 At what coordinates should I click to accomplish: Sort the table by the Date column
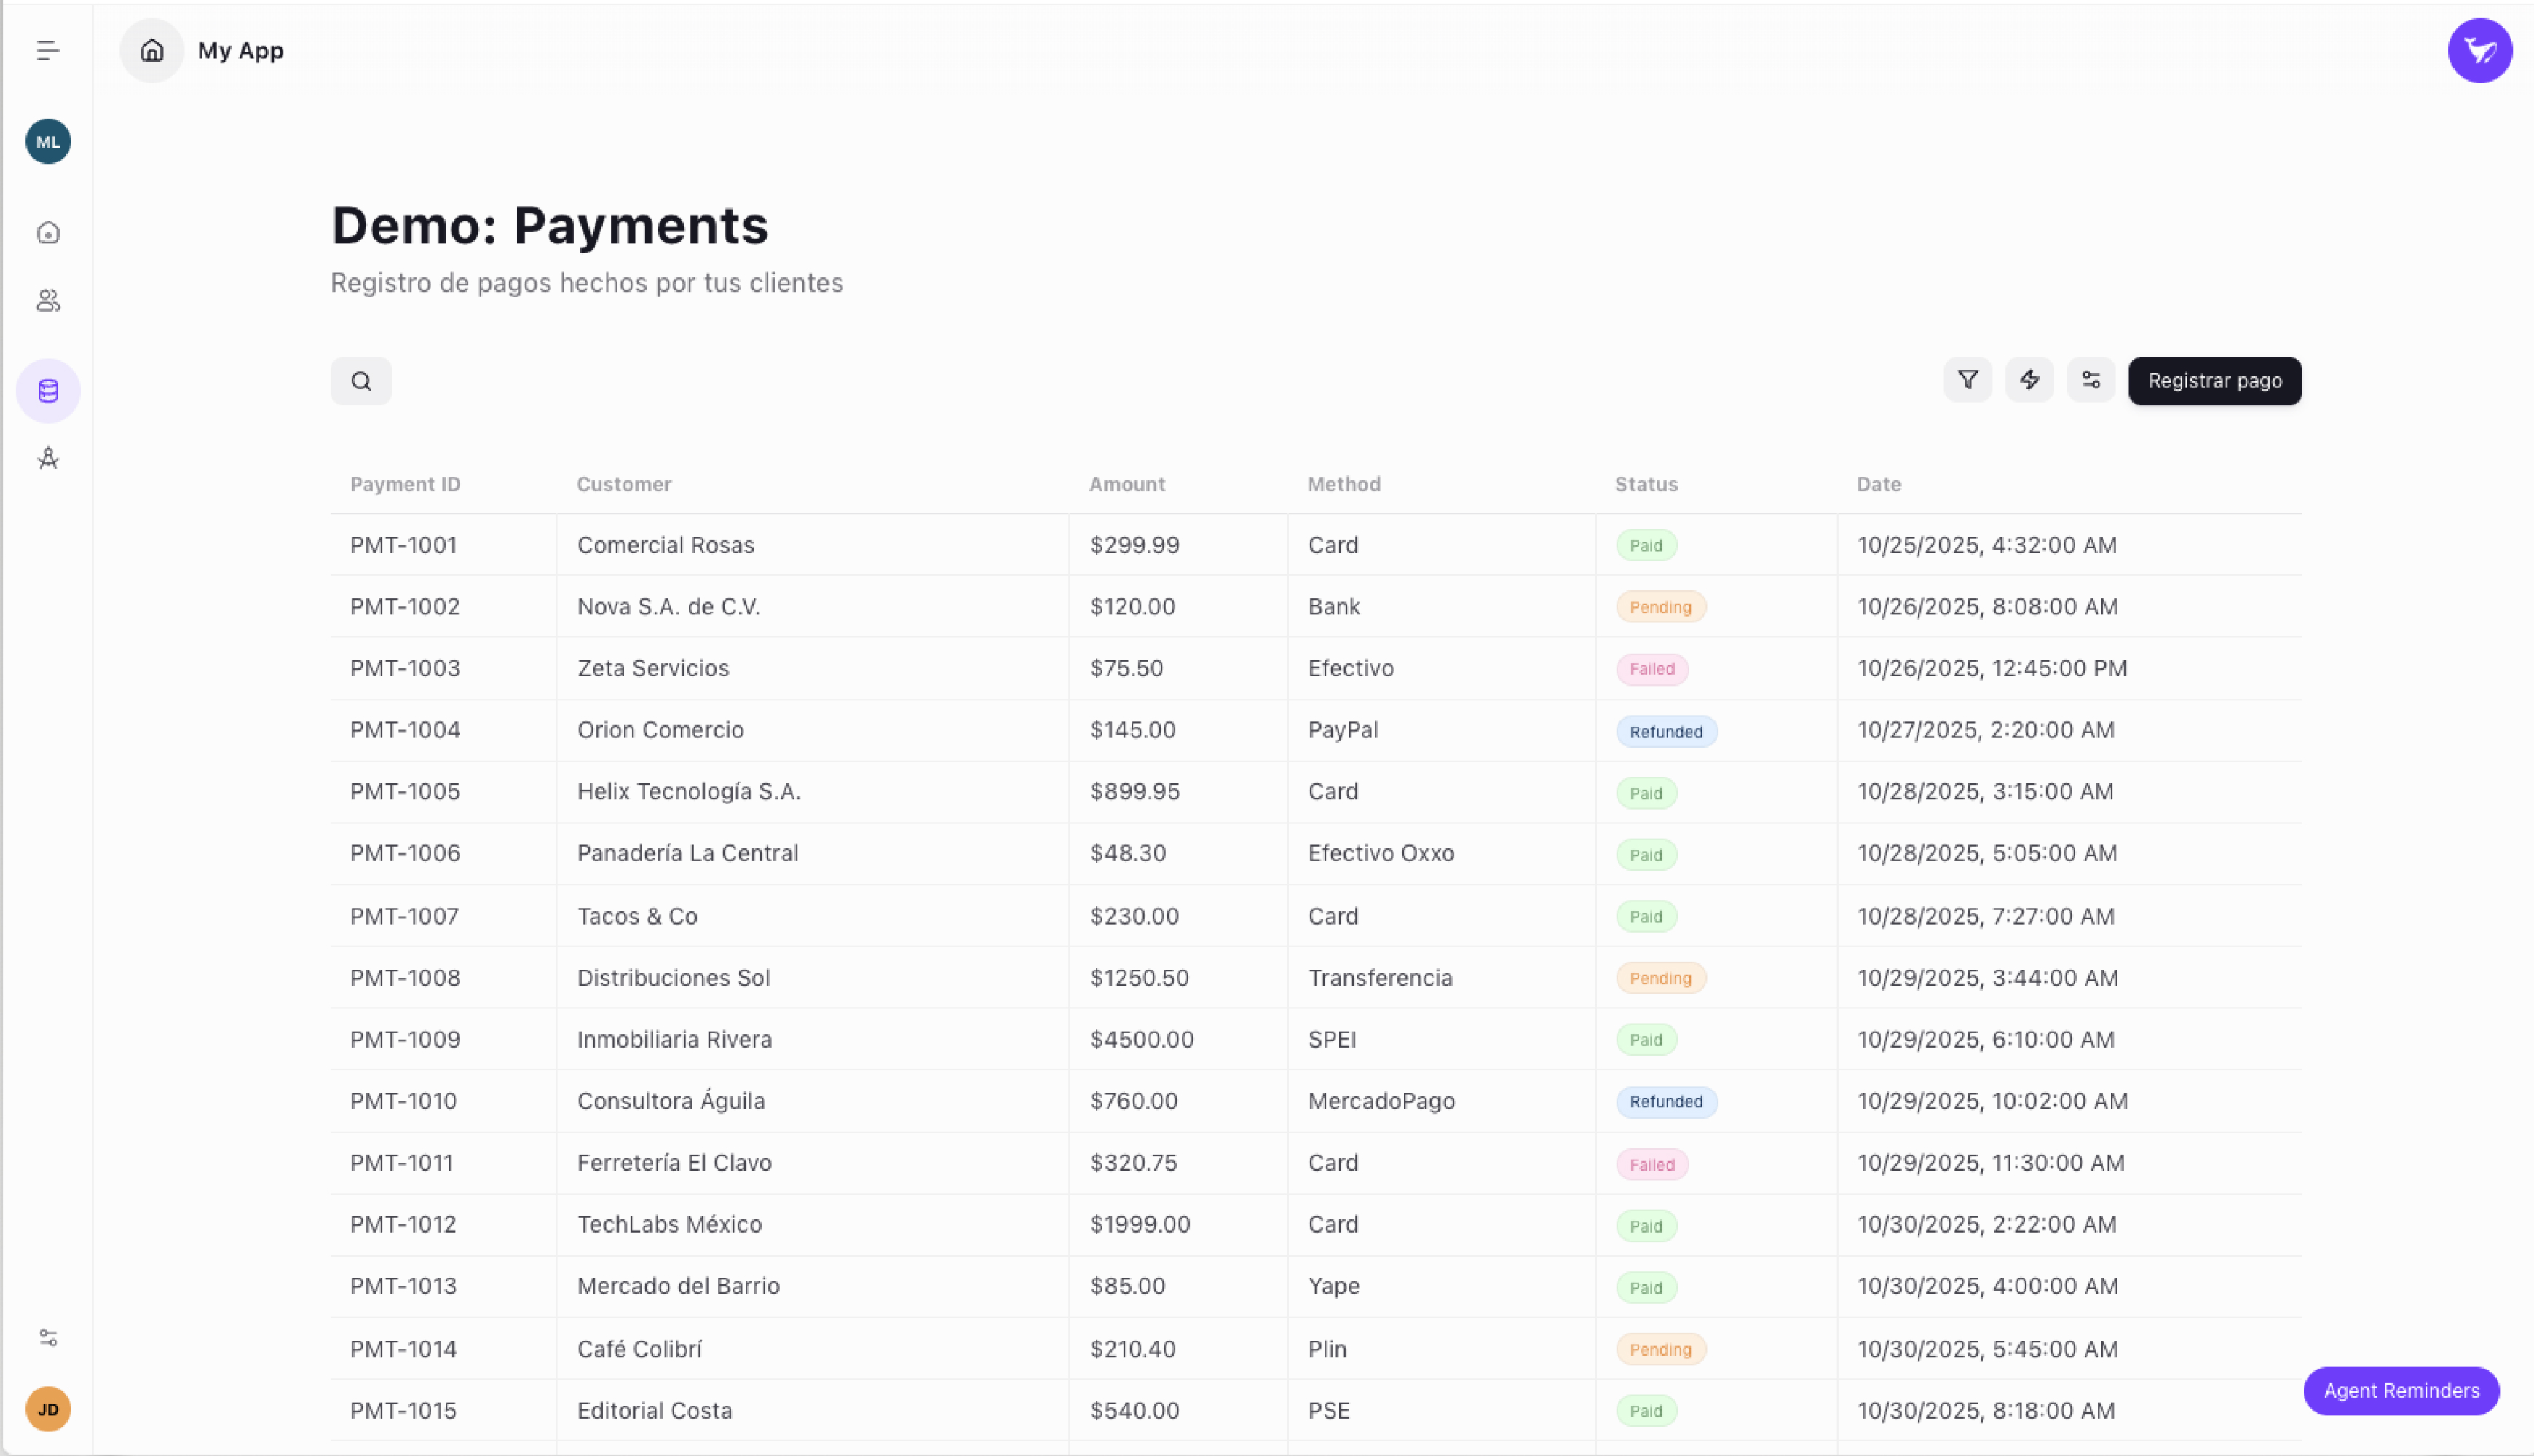tap(1878, 484)
